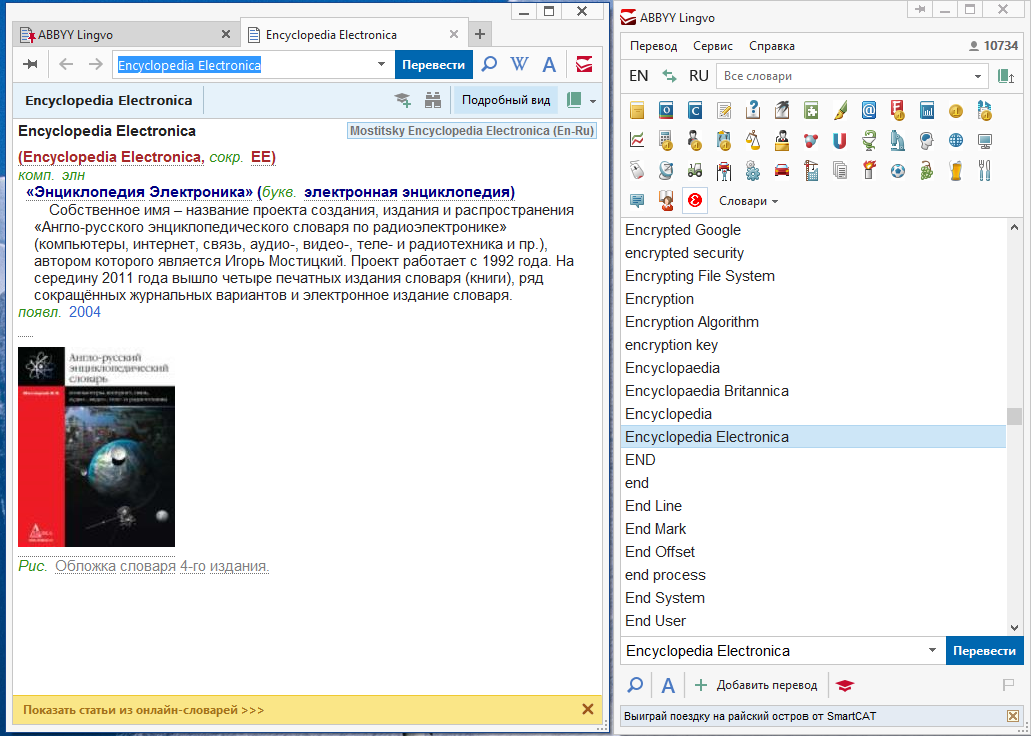This screenshot has width=1031, height=736.
Task: Toggle Подробный вид detailed view
Action: coord(505,100)
